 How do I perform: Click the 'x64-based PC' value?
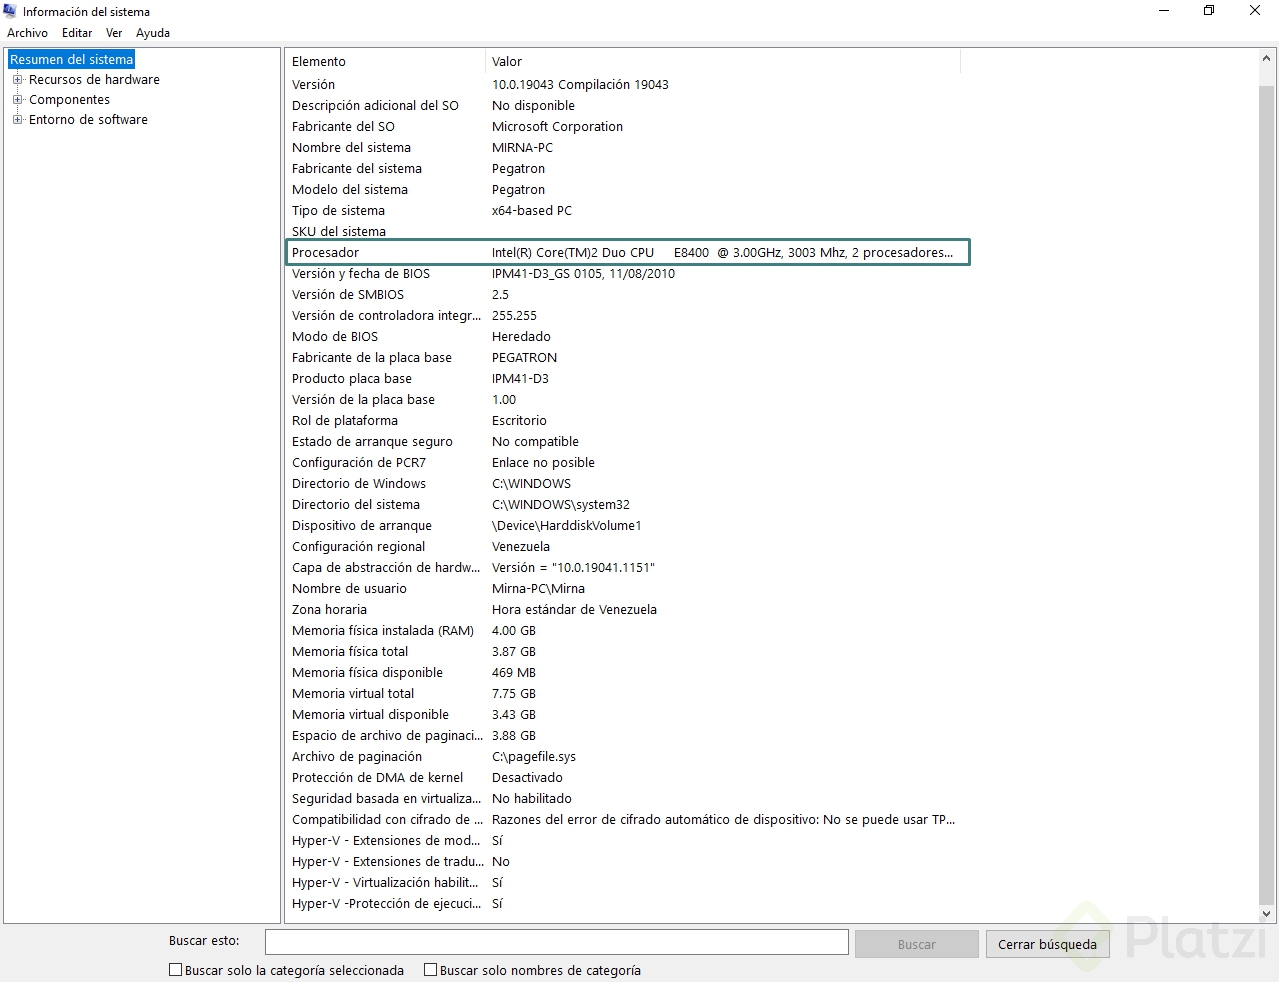pos(532,211)
